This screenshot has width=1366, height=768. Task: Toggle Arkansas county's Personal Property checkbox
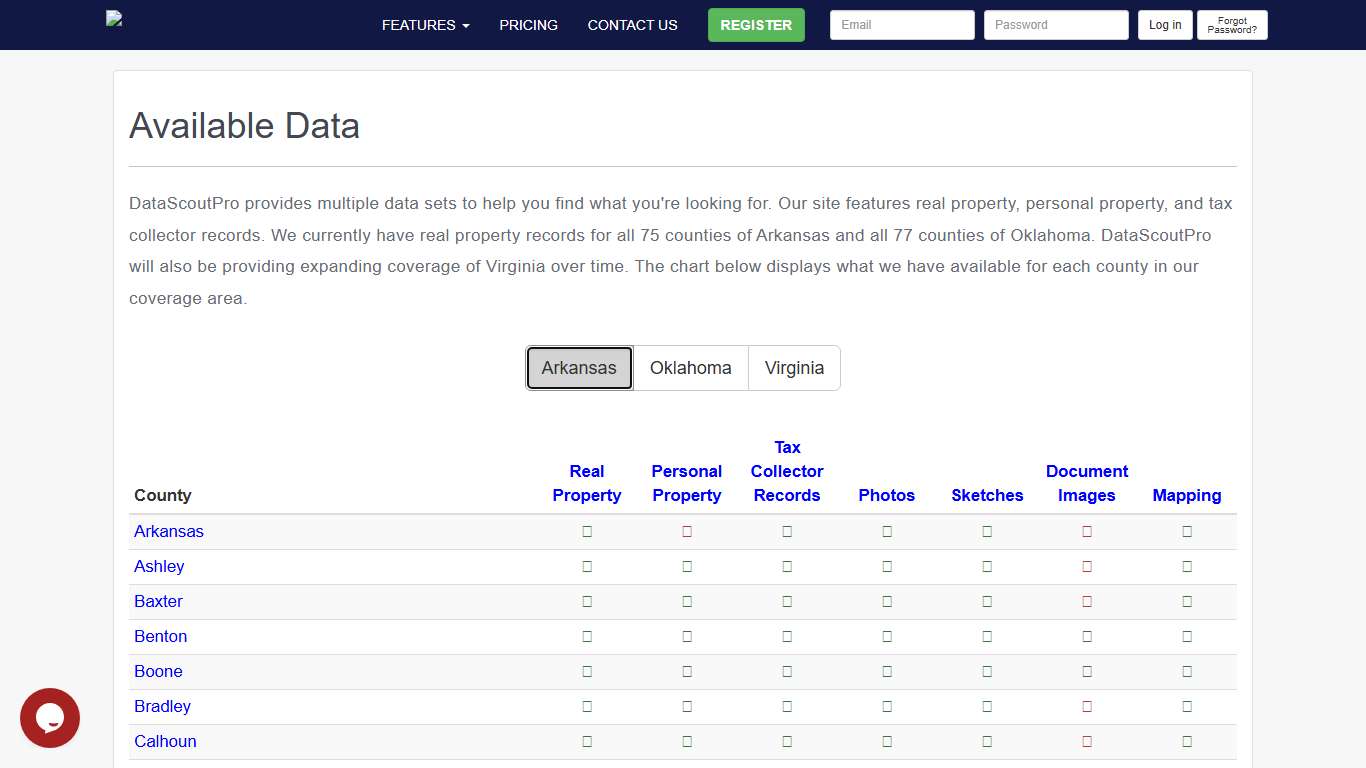point(687,531)
